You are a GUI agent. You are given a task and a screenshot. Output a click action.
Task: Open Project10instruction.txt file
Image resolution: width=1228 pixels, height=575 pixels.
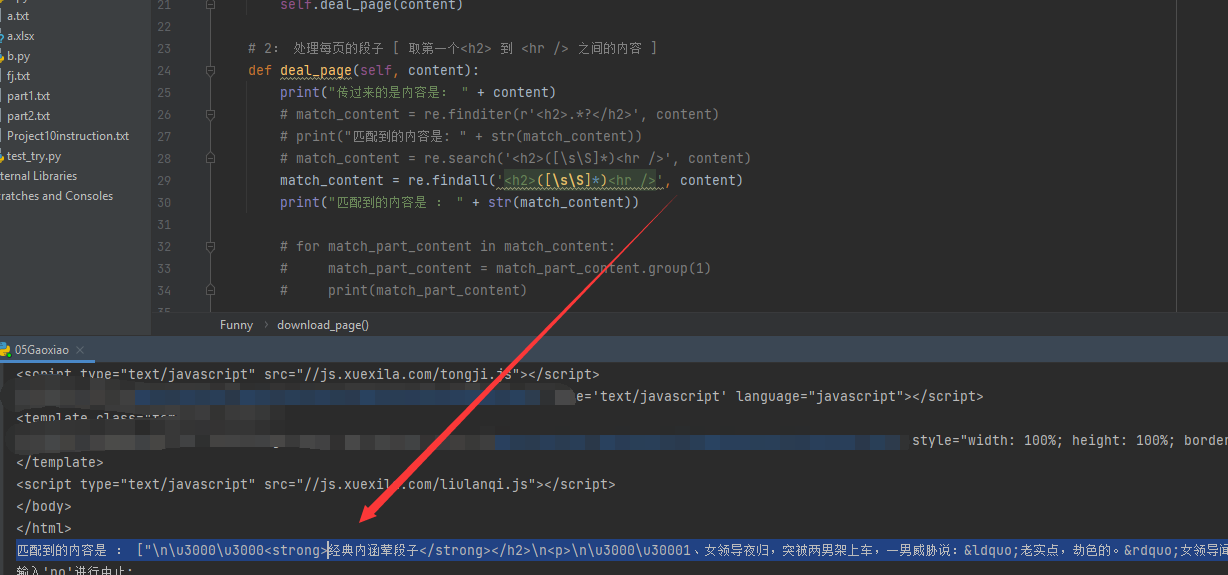(x=67, y=136)
